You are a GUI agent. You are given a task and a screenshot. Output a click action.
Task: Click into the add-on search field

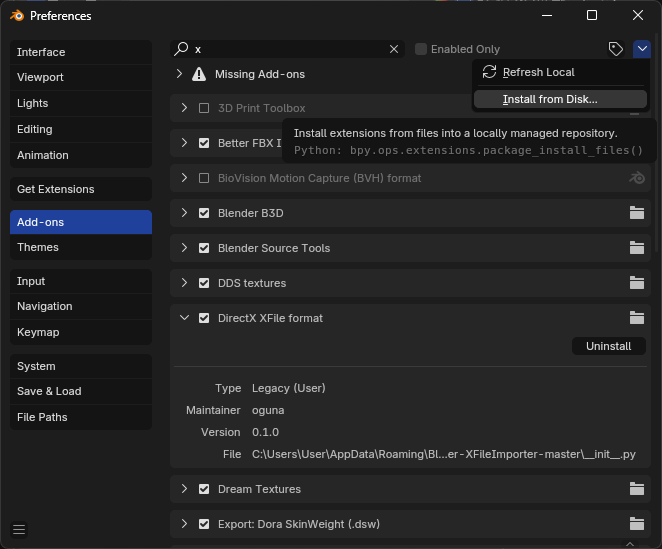287,49
